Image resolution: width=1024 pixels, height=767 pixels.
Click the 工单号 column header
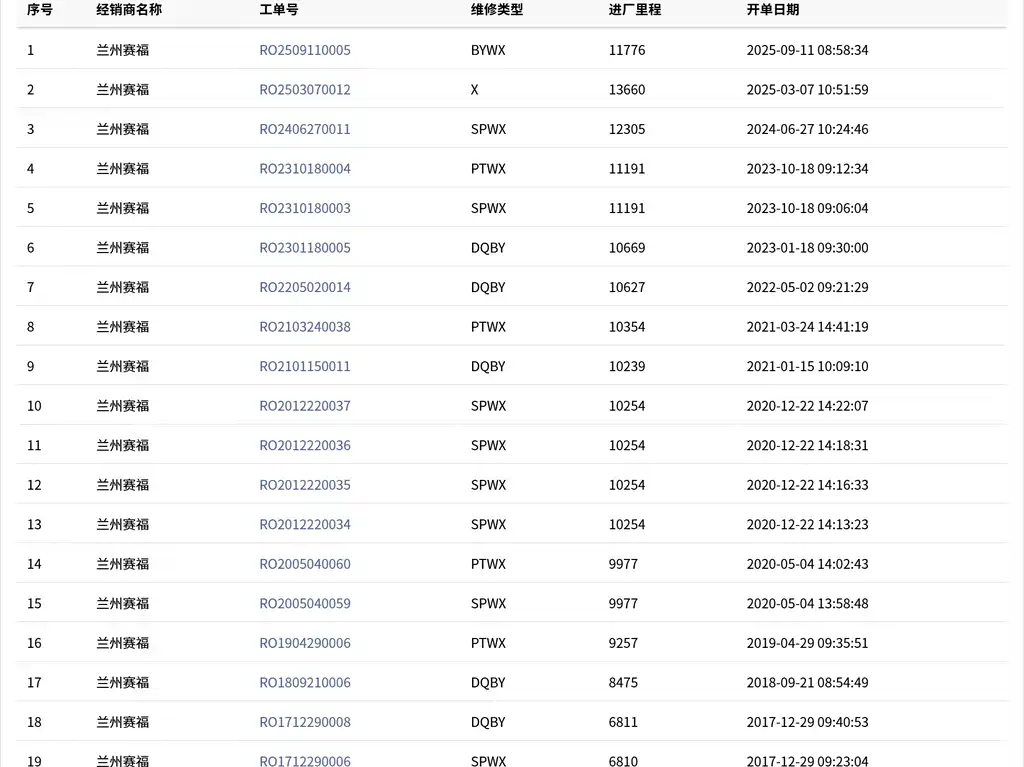coord(279,10)
